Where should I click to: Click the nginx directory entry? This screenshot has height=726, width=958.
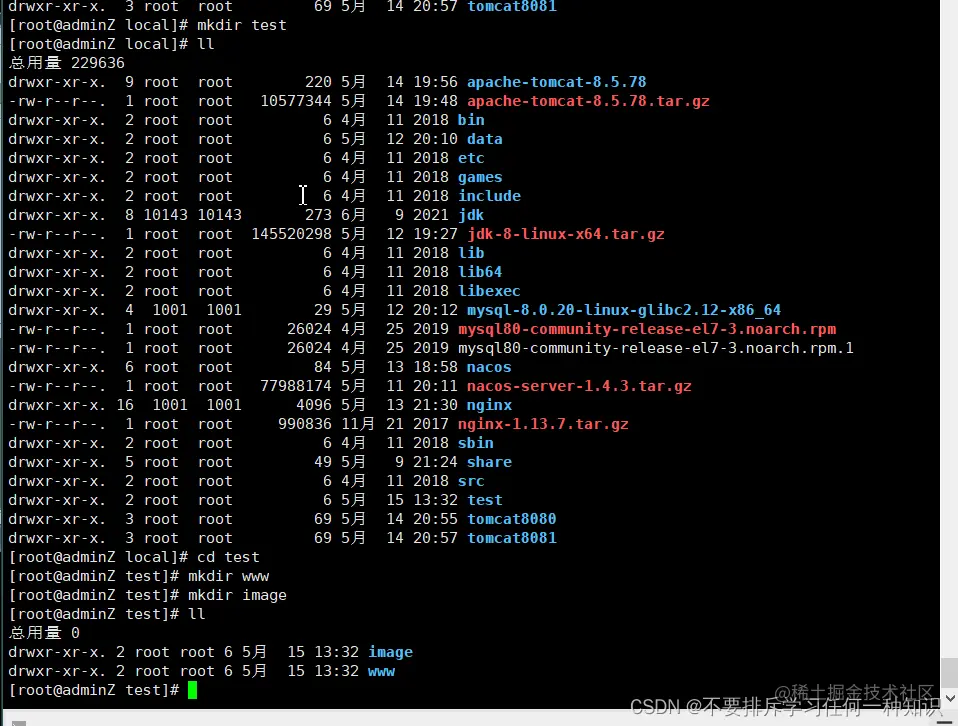(489, 405)
